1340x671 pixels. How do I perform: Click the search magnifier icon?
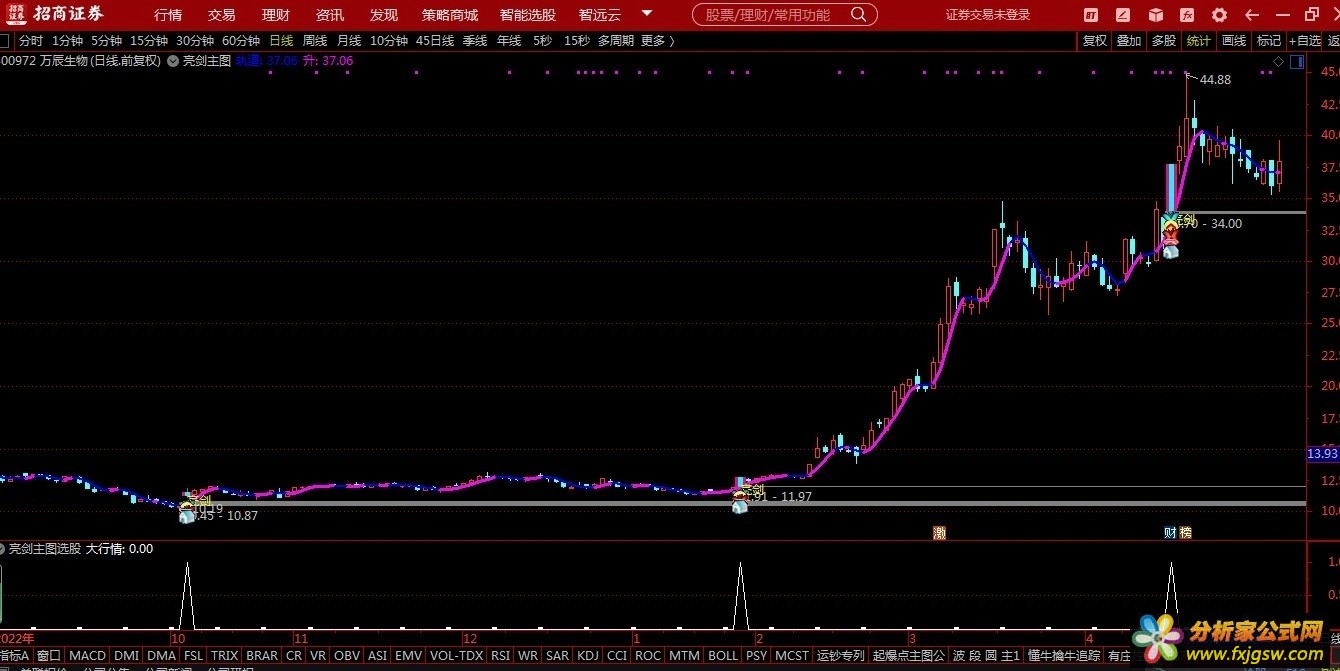858,15
